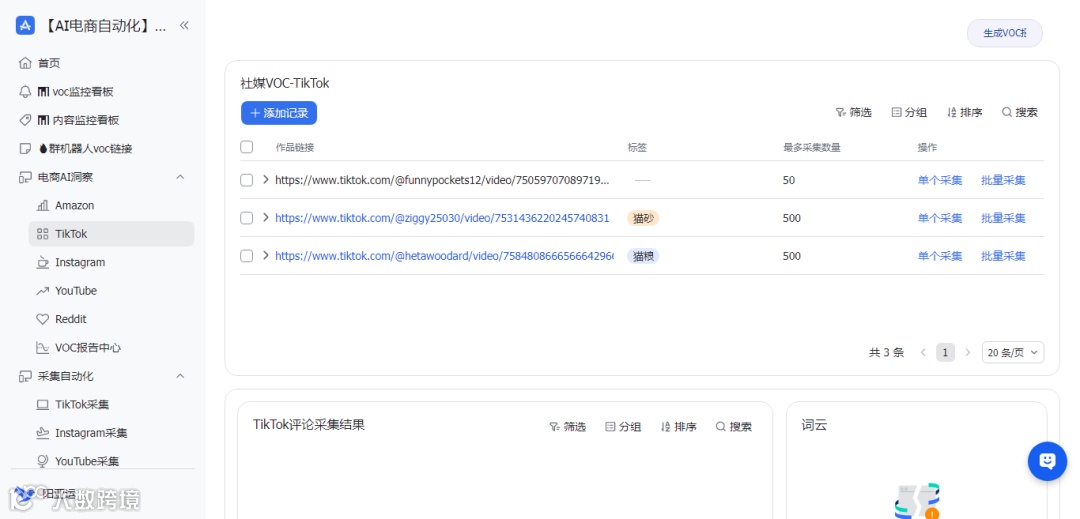Click the 猫粮 tag
1080x519 pixels.
643,256
